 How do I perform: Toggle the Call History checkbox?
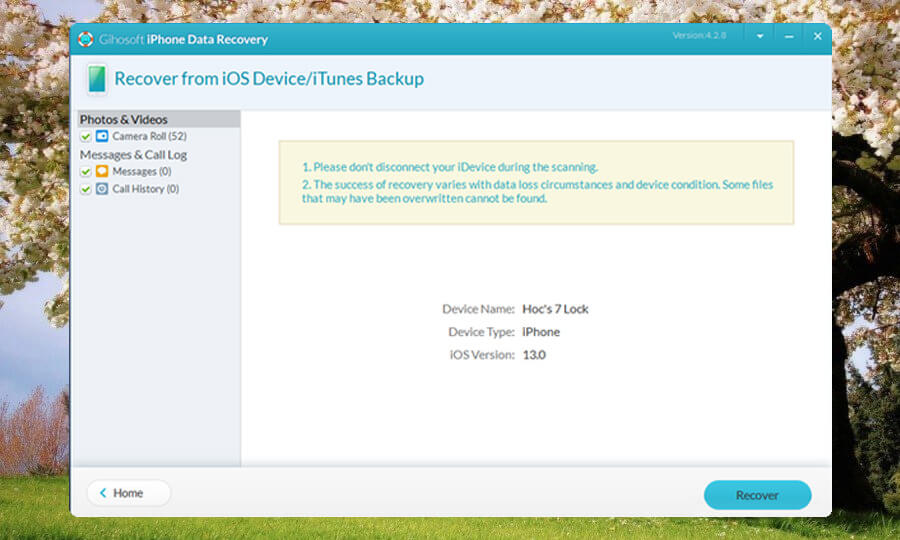pos(86,189)
